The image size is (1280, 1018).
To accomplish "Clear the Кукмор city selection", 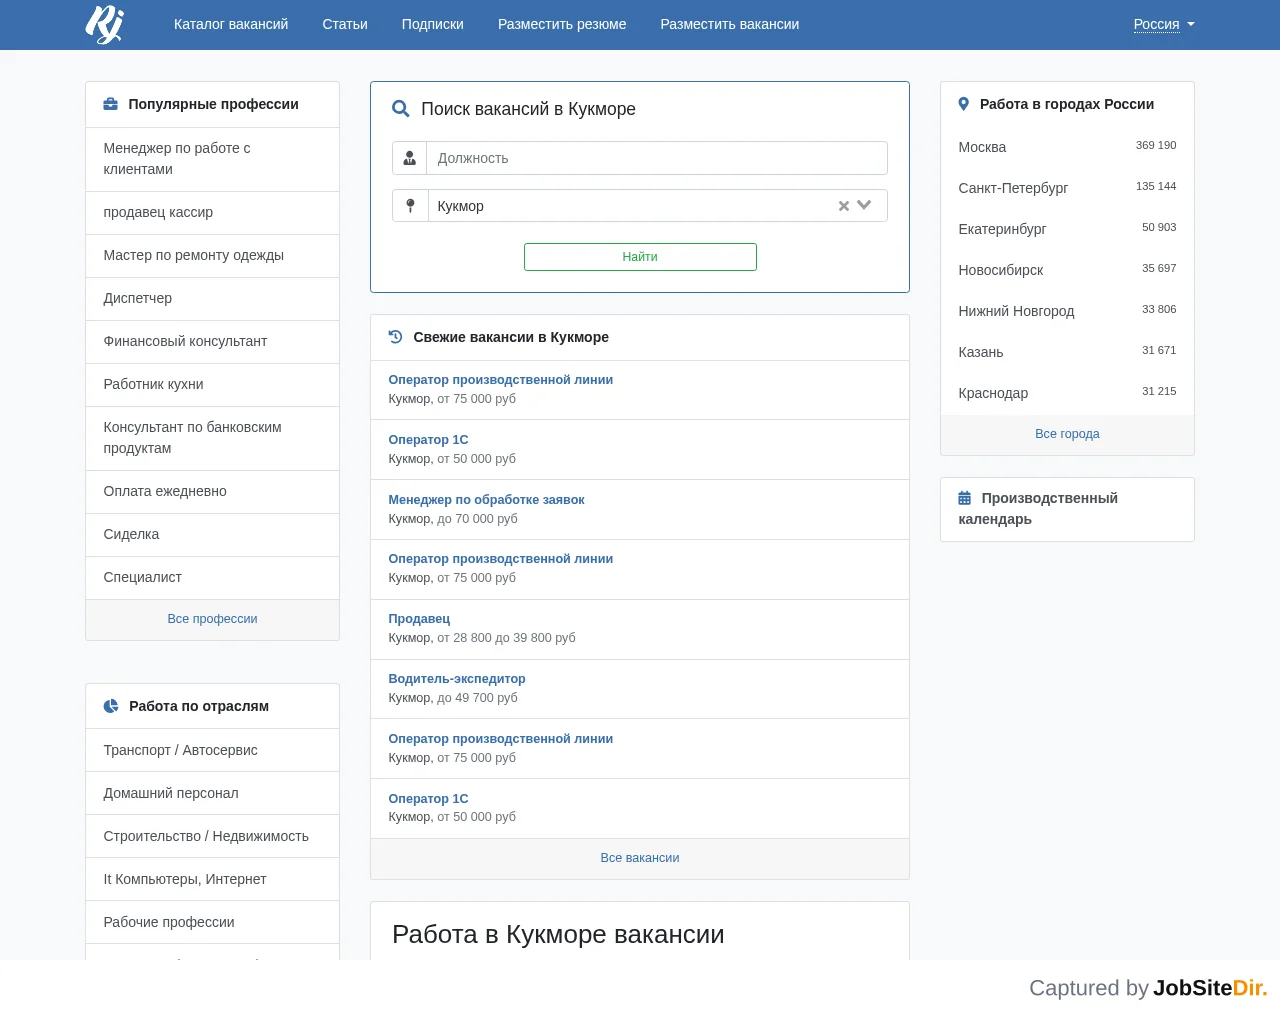I will (844, 206).
